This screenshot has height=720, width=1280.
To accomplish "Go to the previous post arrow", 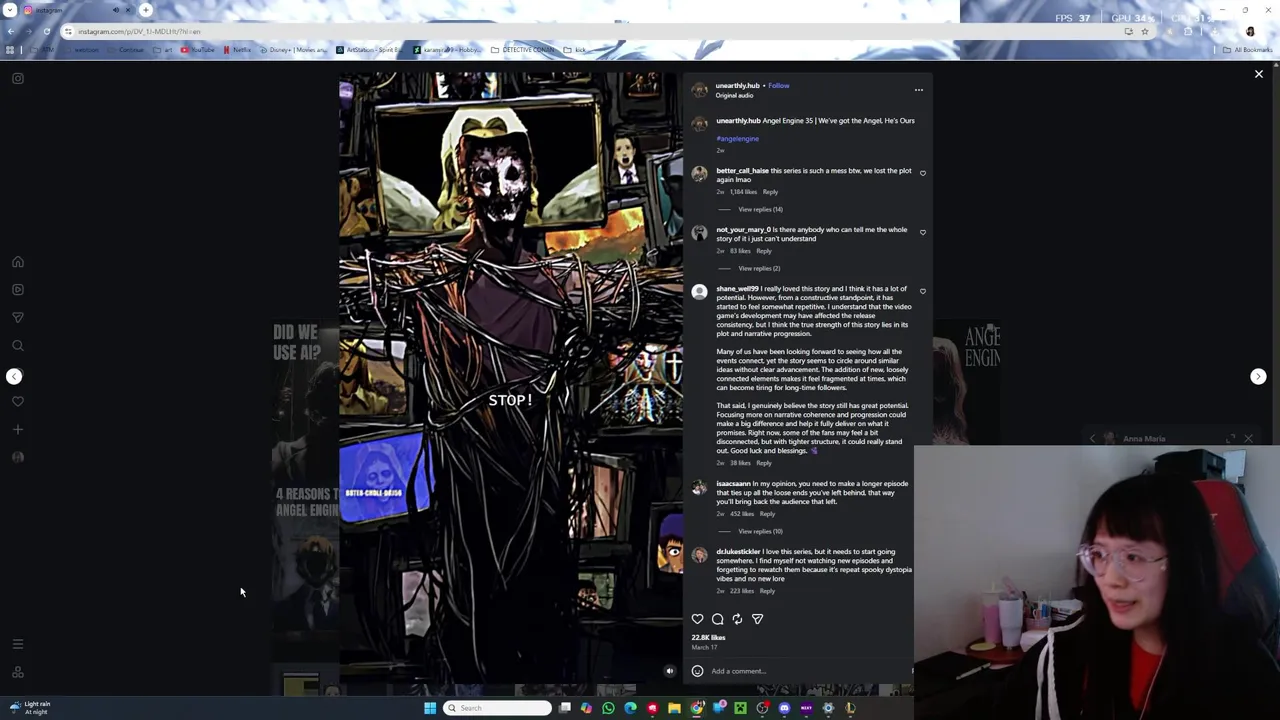I will (x=14, y=377).
